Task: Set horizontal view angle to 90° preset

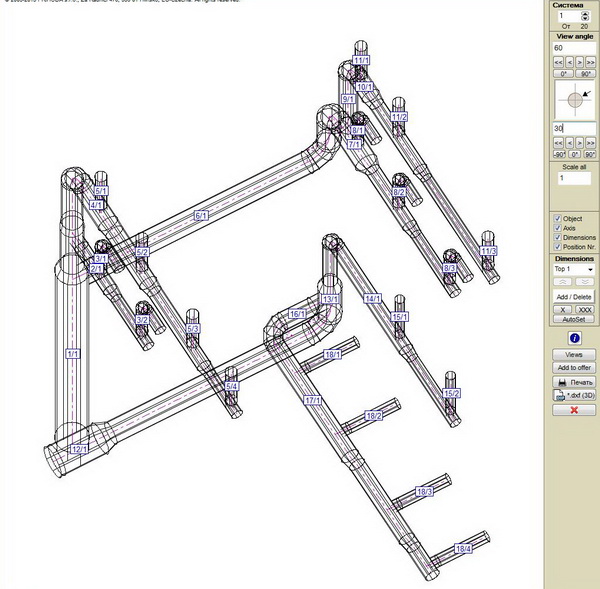Action: tap(585, 74)
